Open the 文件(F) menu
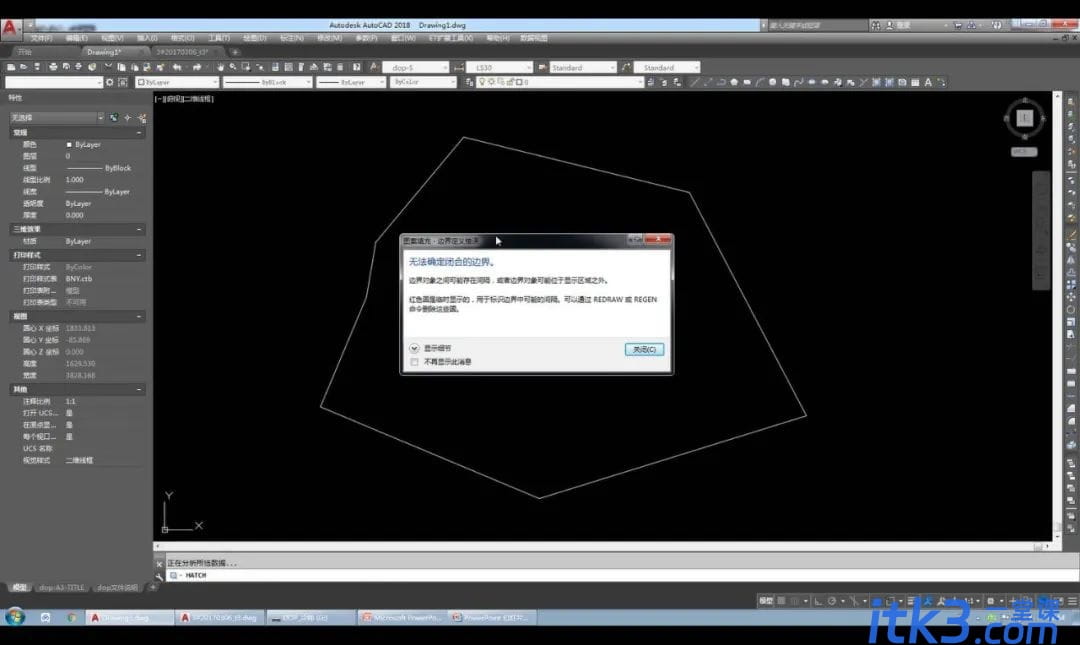 41,38
